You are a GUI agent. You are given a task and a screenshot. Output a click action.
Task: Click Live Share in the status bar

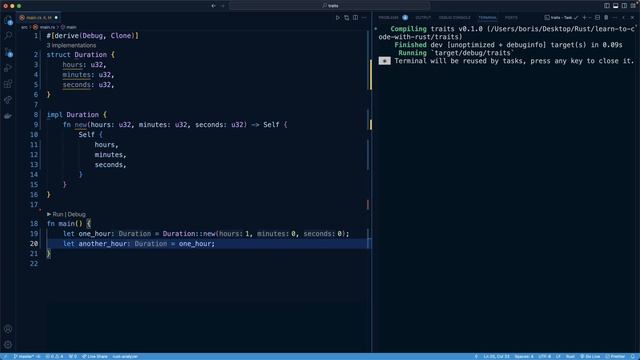click(x=95, y=356)
